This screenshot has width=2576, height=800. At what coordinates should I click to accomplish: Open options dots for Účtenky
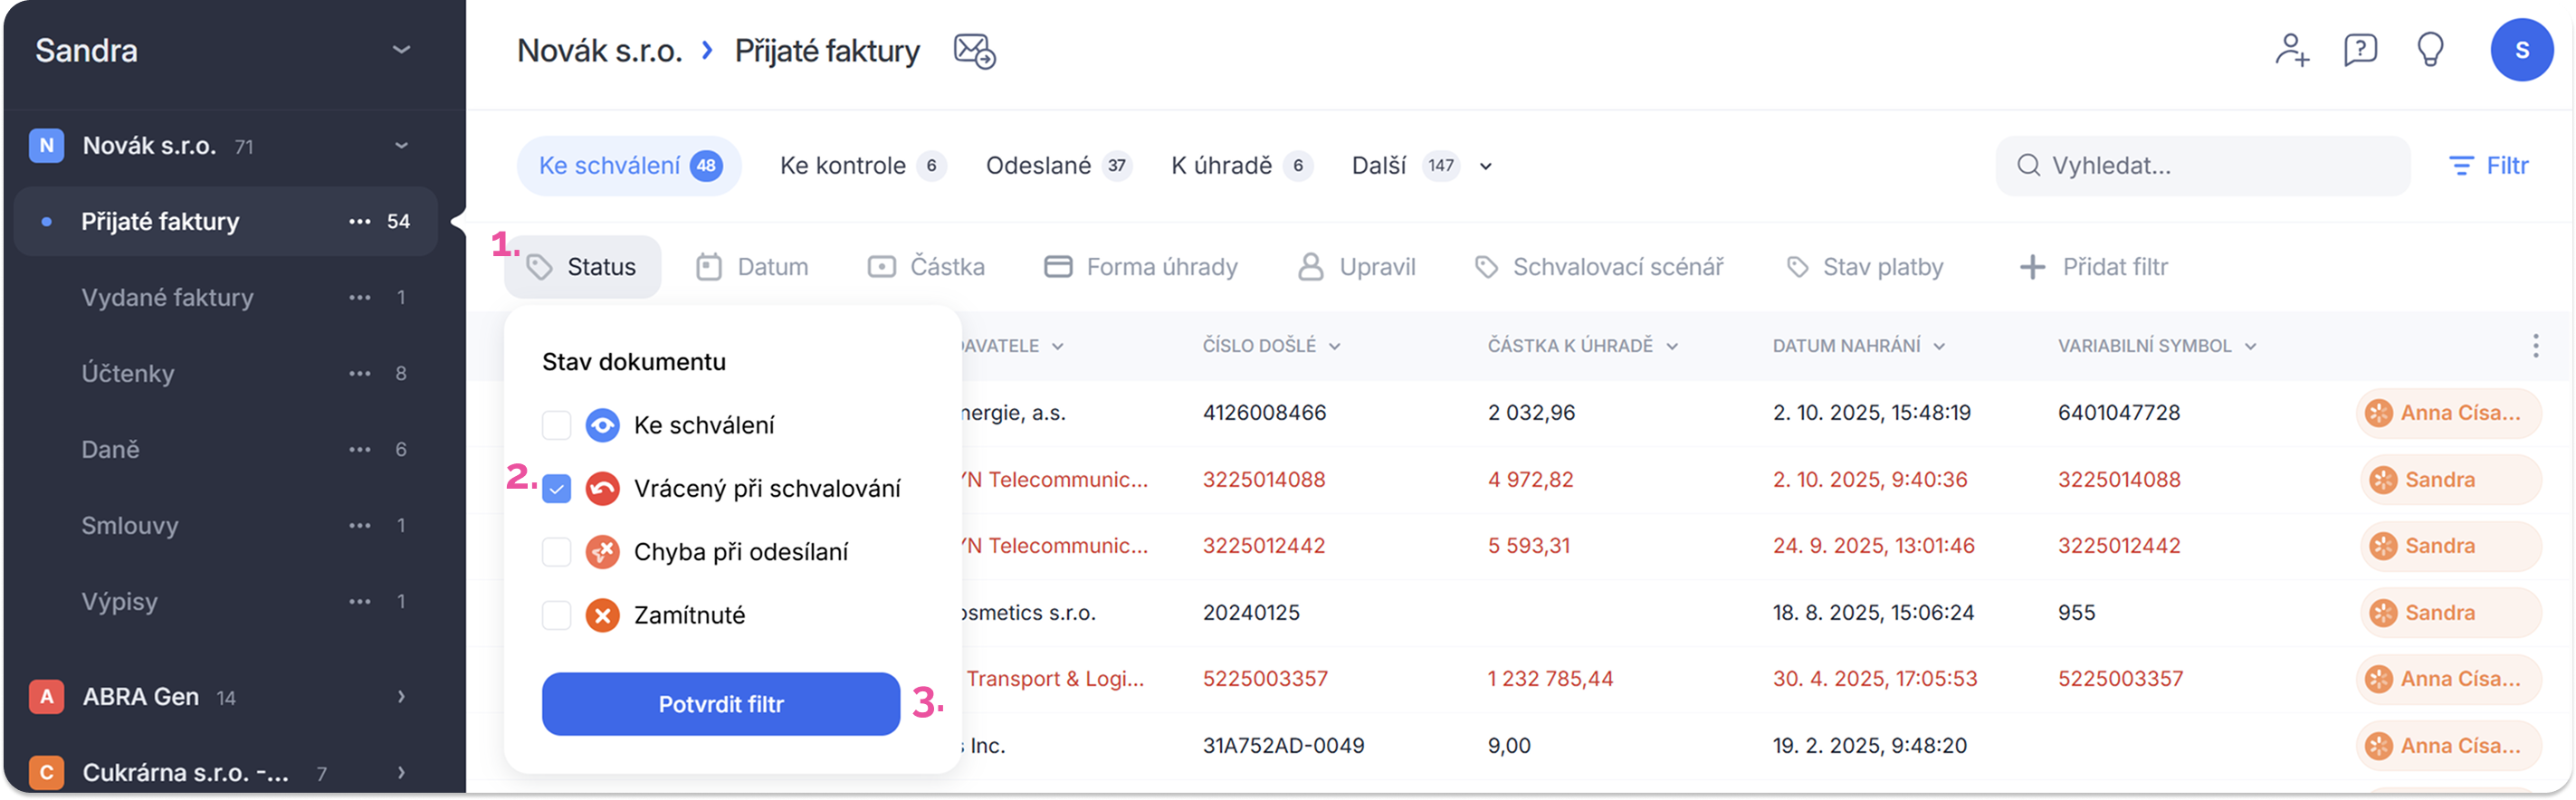[359, 374]
